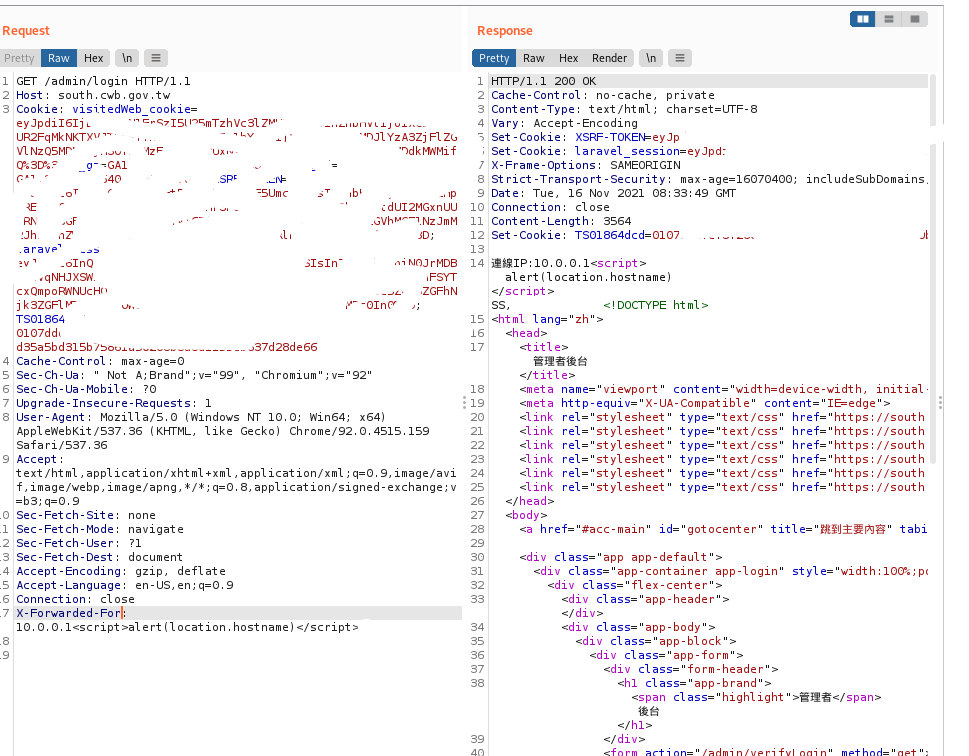Click 'Sec-Fetch-Site: none' header
The width and height of the screenshot is (969, 756).
(x=86, y=516)
